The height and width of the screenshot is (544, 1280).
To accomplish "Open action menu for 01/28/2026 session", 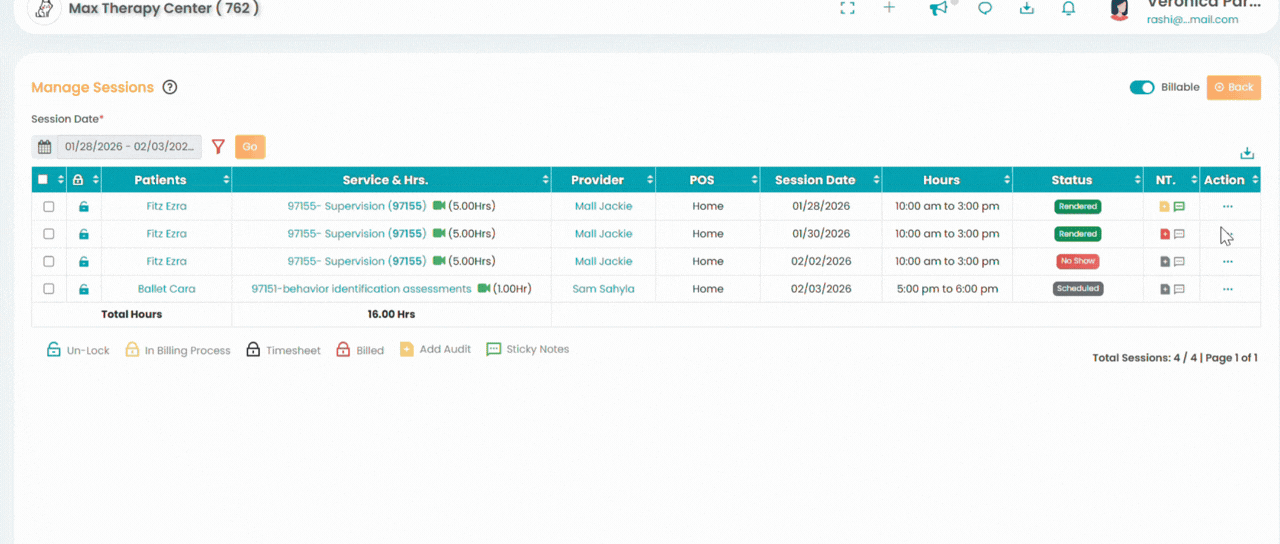I will tap(1227, 207).
